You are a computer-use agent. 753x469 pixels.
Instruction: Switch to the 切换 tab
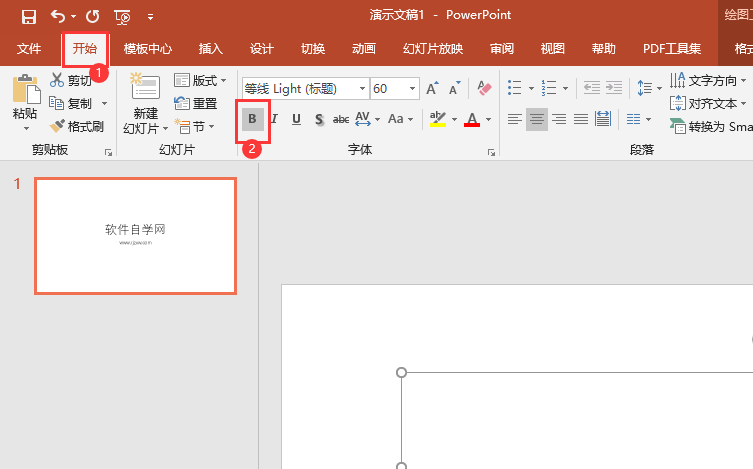pyautogui.click(x=313, y=48)
